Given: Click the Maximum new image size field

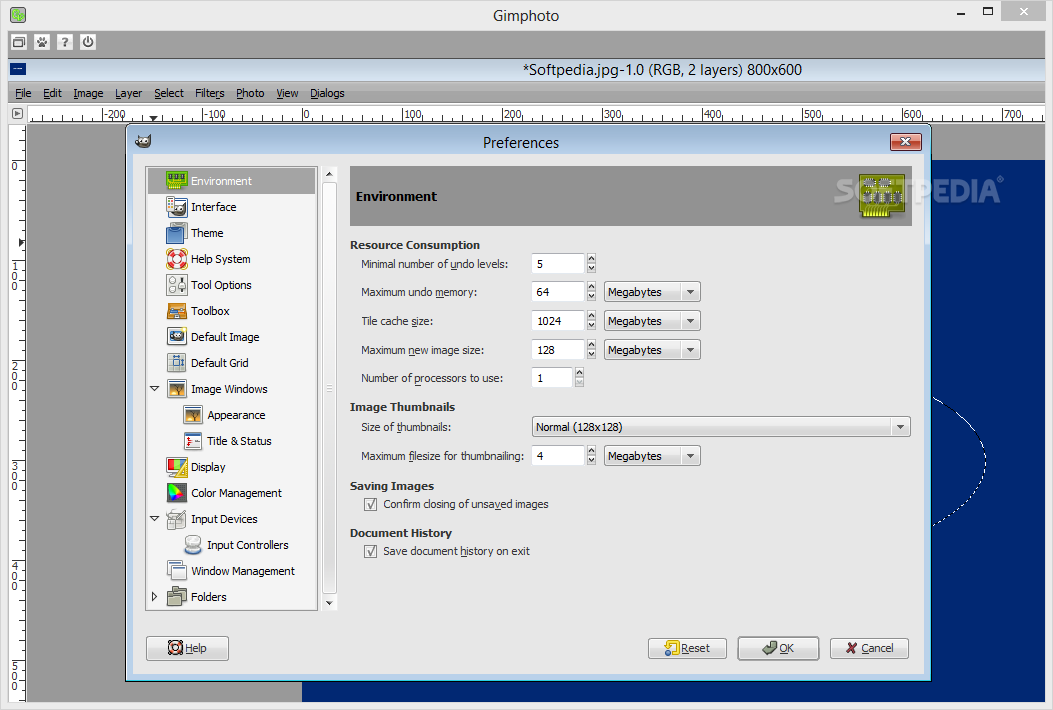Looking at the screenshot, I should (x=558, y=350).
